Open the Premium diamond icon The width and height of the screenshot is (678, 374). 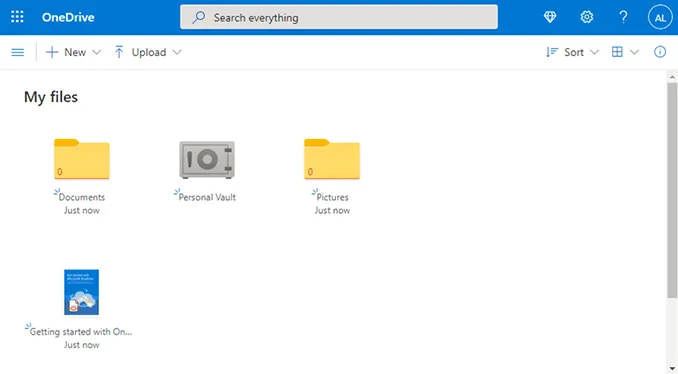click(550, 17)
